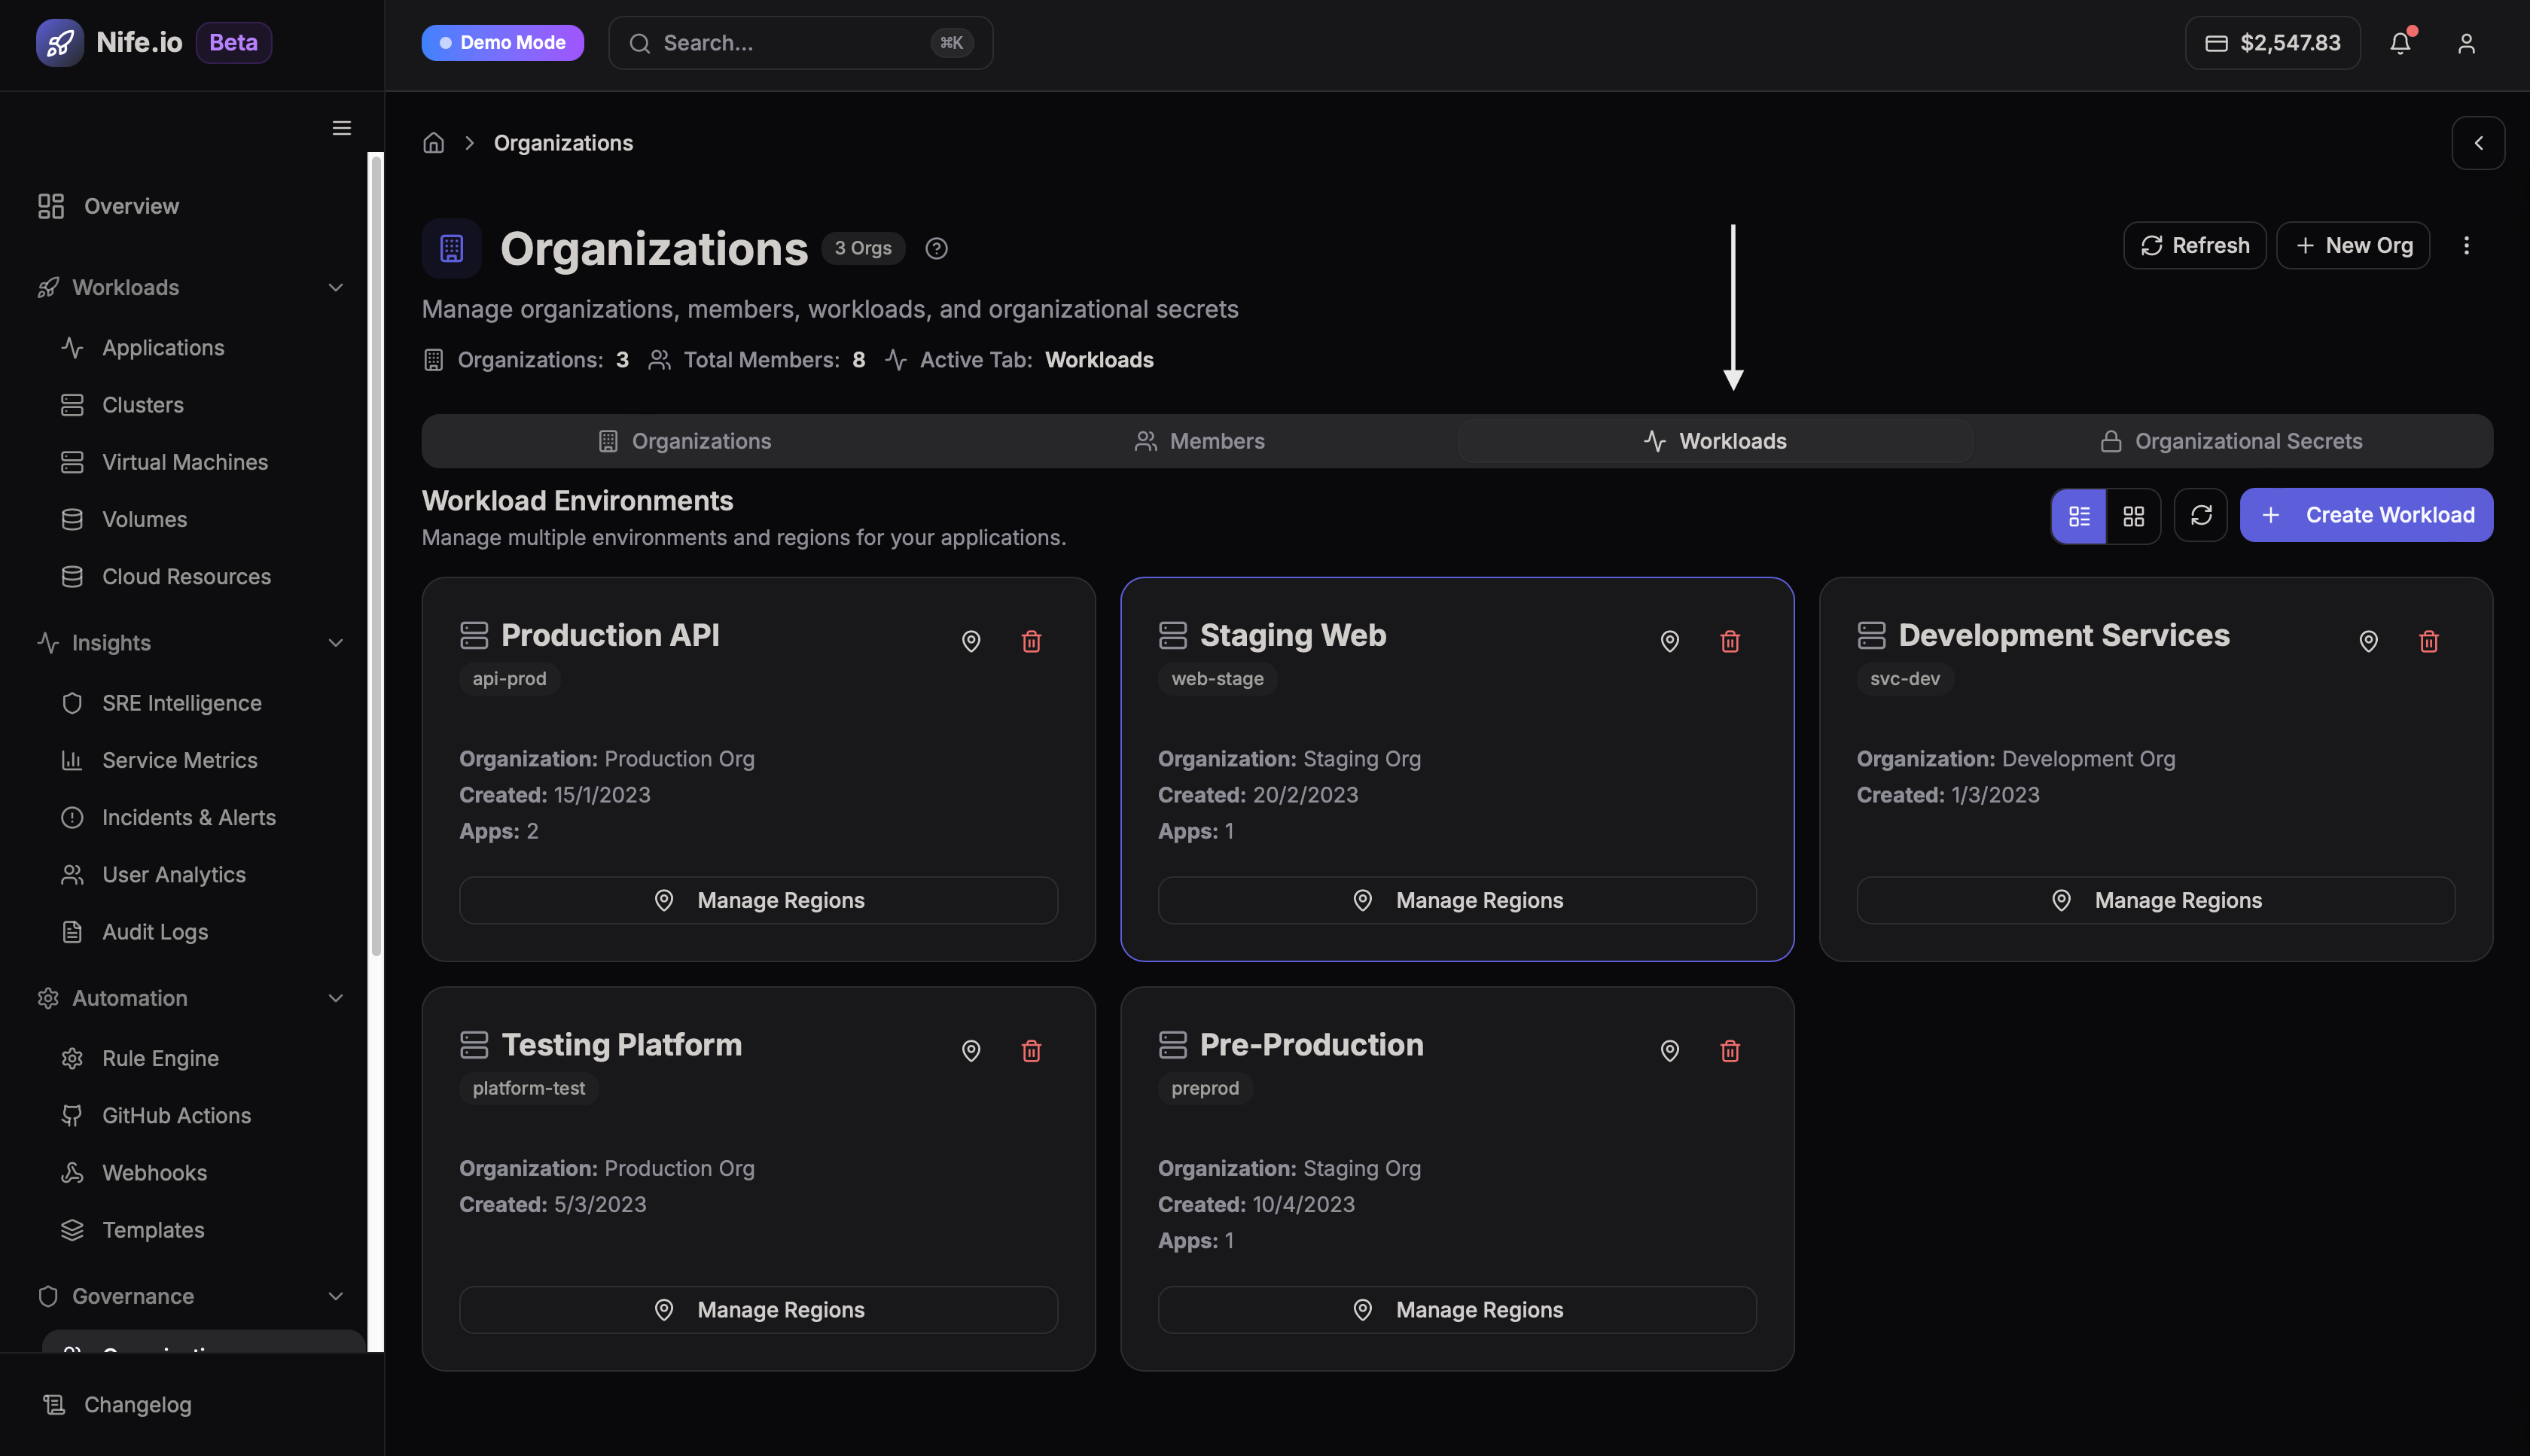Click the notifications bell icon
The width and height of the screenshot is (2530, 1456).
2401,43
